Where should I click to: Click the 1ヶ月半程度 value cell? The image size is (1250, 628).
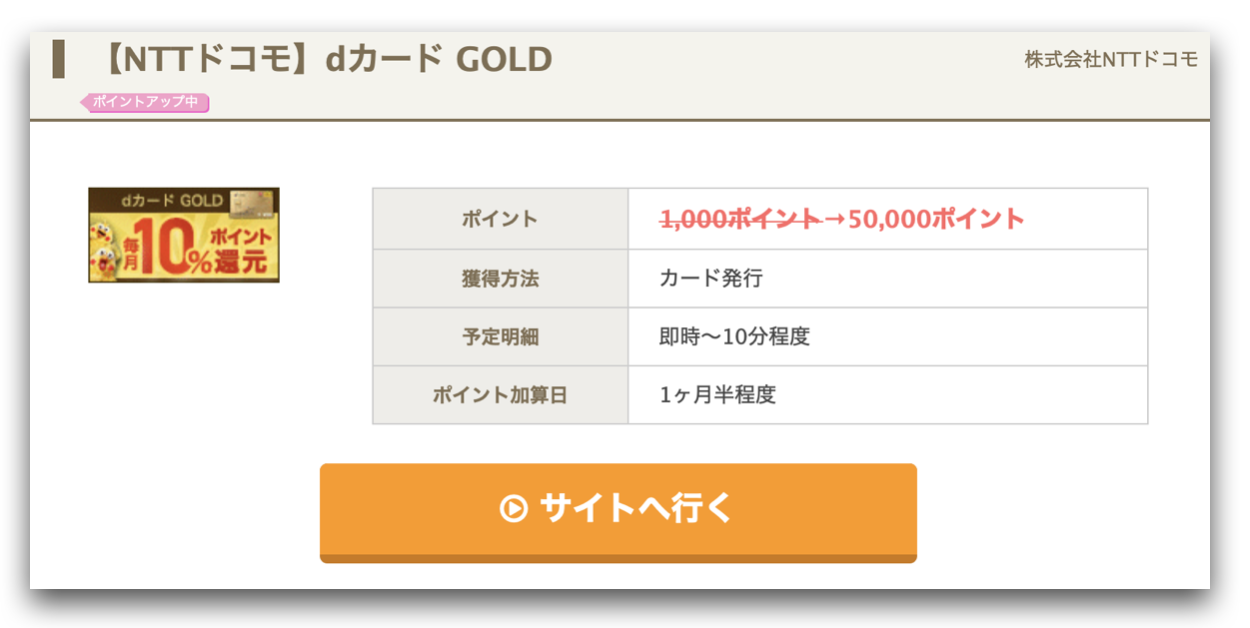(888, 395)
